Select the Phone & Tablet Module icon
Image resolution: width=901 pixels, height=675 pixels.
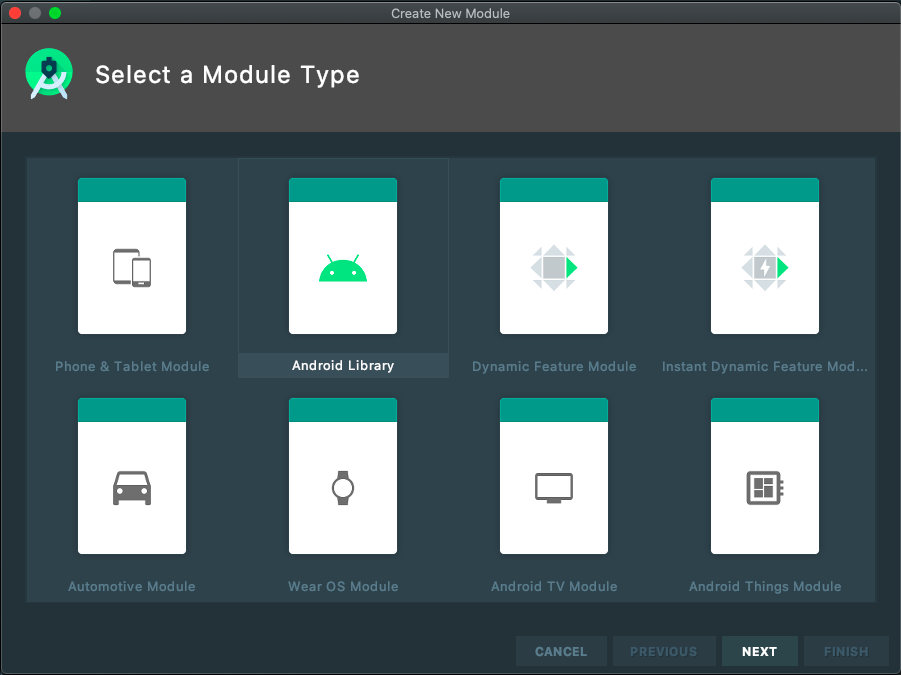131,265
